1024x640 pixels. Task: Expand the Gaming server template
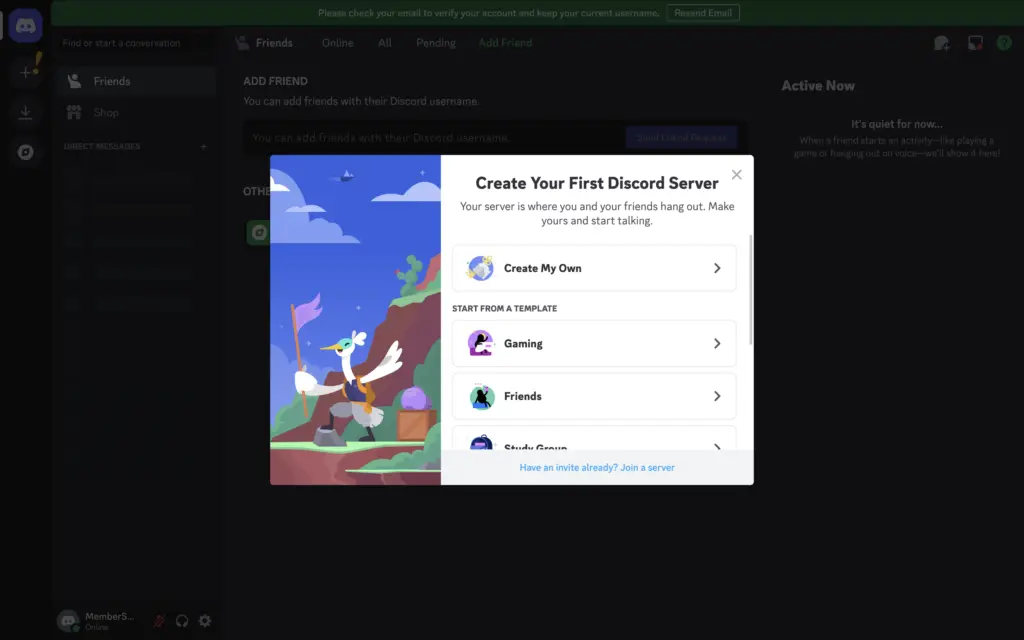594,343
